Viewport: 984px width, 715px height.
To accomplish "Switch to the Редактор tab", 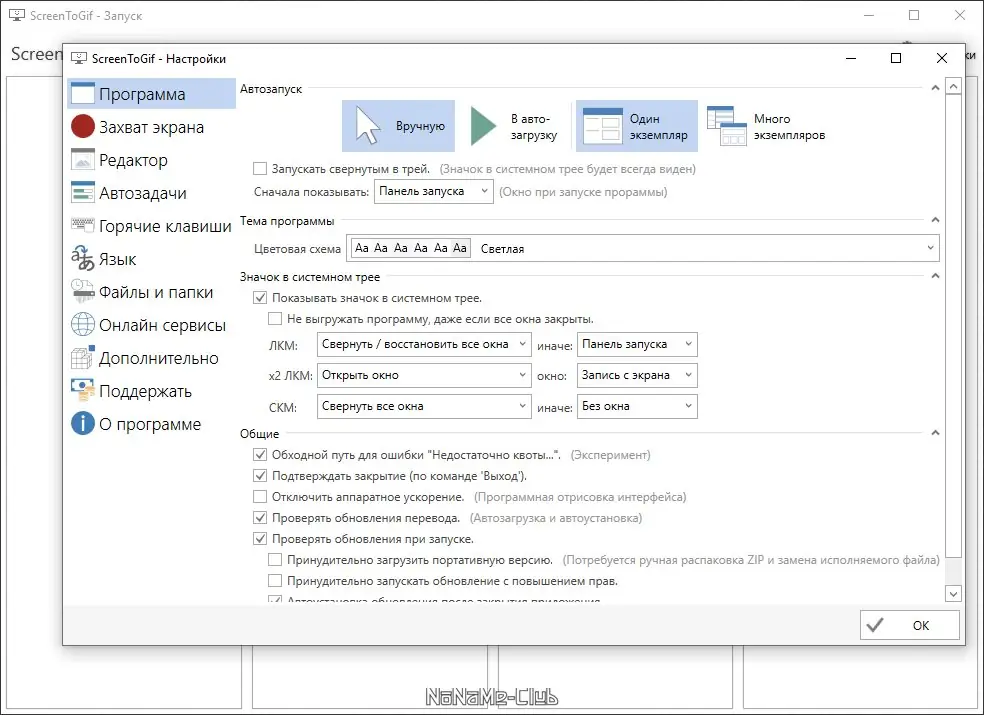I will point(151,159).
